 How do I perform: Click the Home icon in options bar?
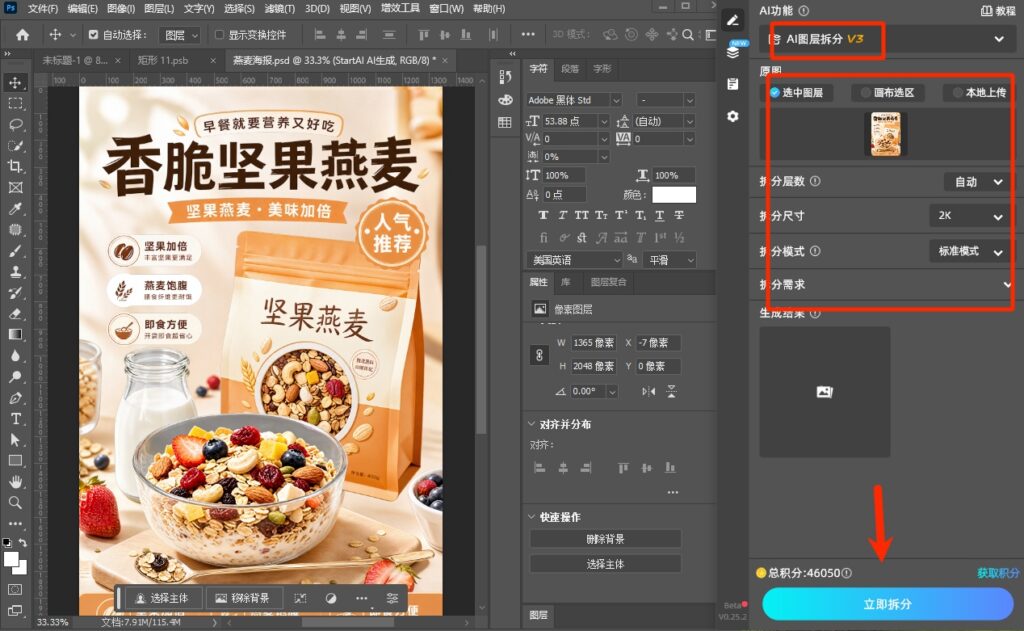click(x=22, y=35)
